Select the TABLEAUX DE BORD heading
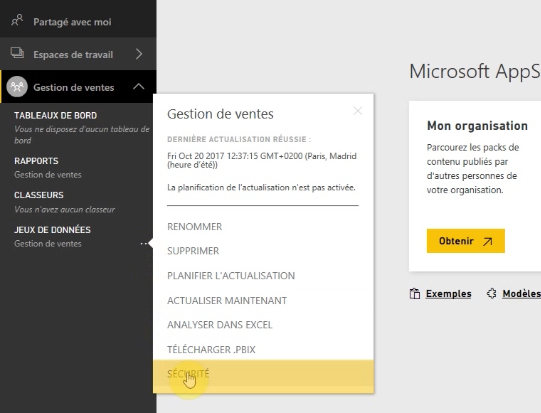Screen dimensions: 541x413 click(x=55, y=115)
